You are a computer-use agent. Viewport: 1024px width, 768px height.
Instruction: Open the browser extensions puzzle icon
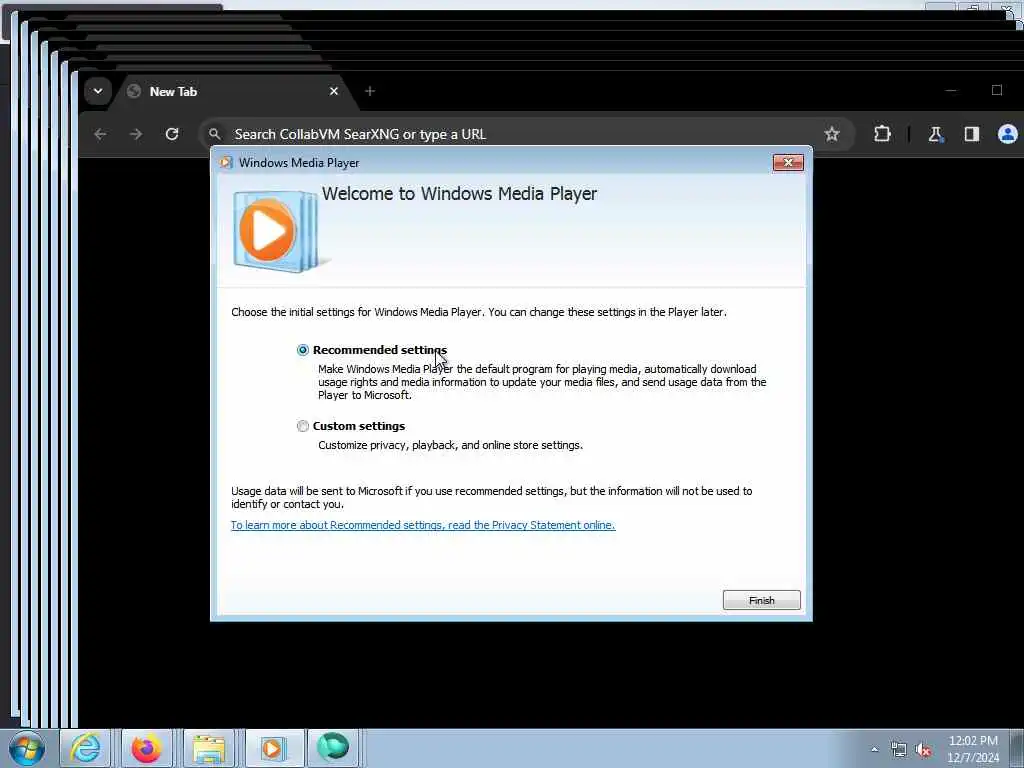point(882,135)
